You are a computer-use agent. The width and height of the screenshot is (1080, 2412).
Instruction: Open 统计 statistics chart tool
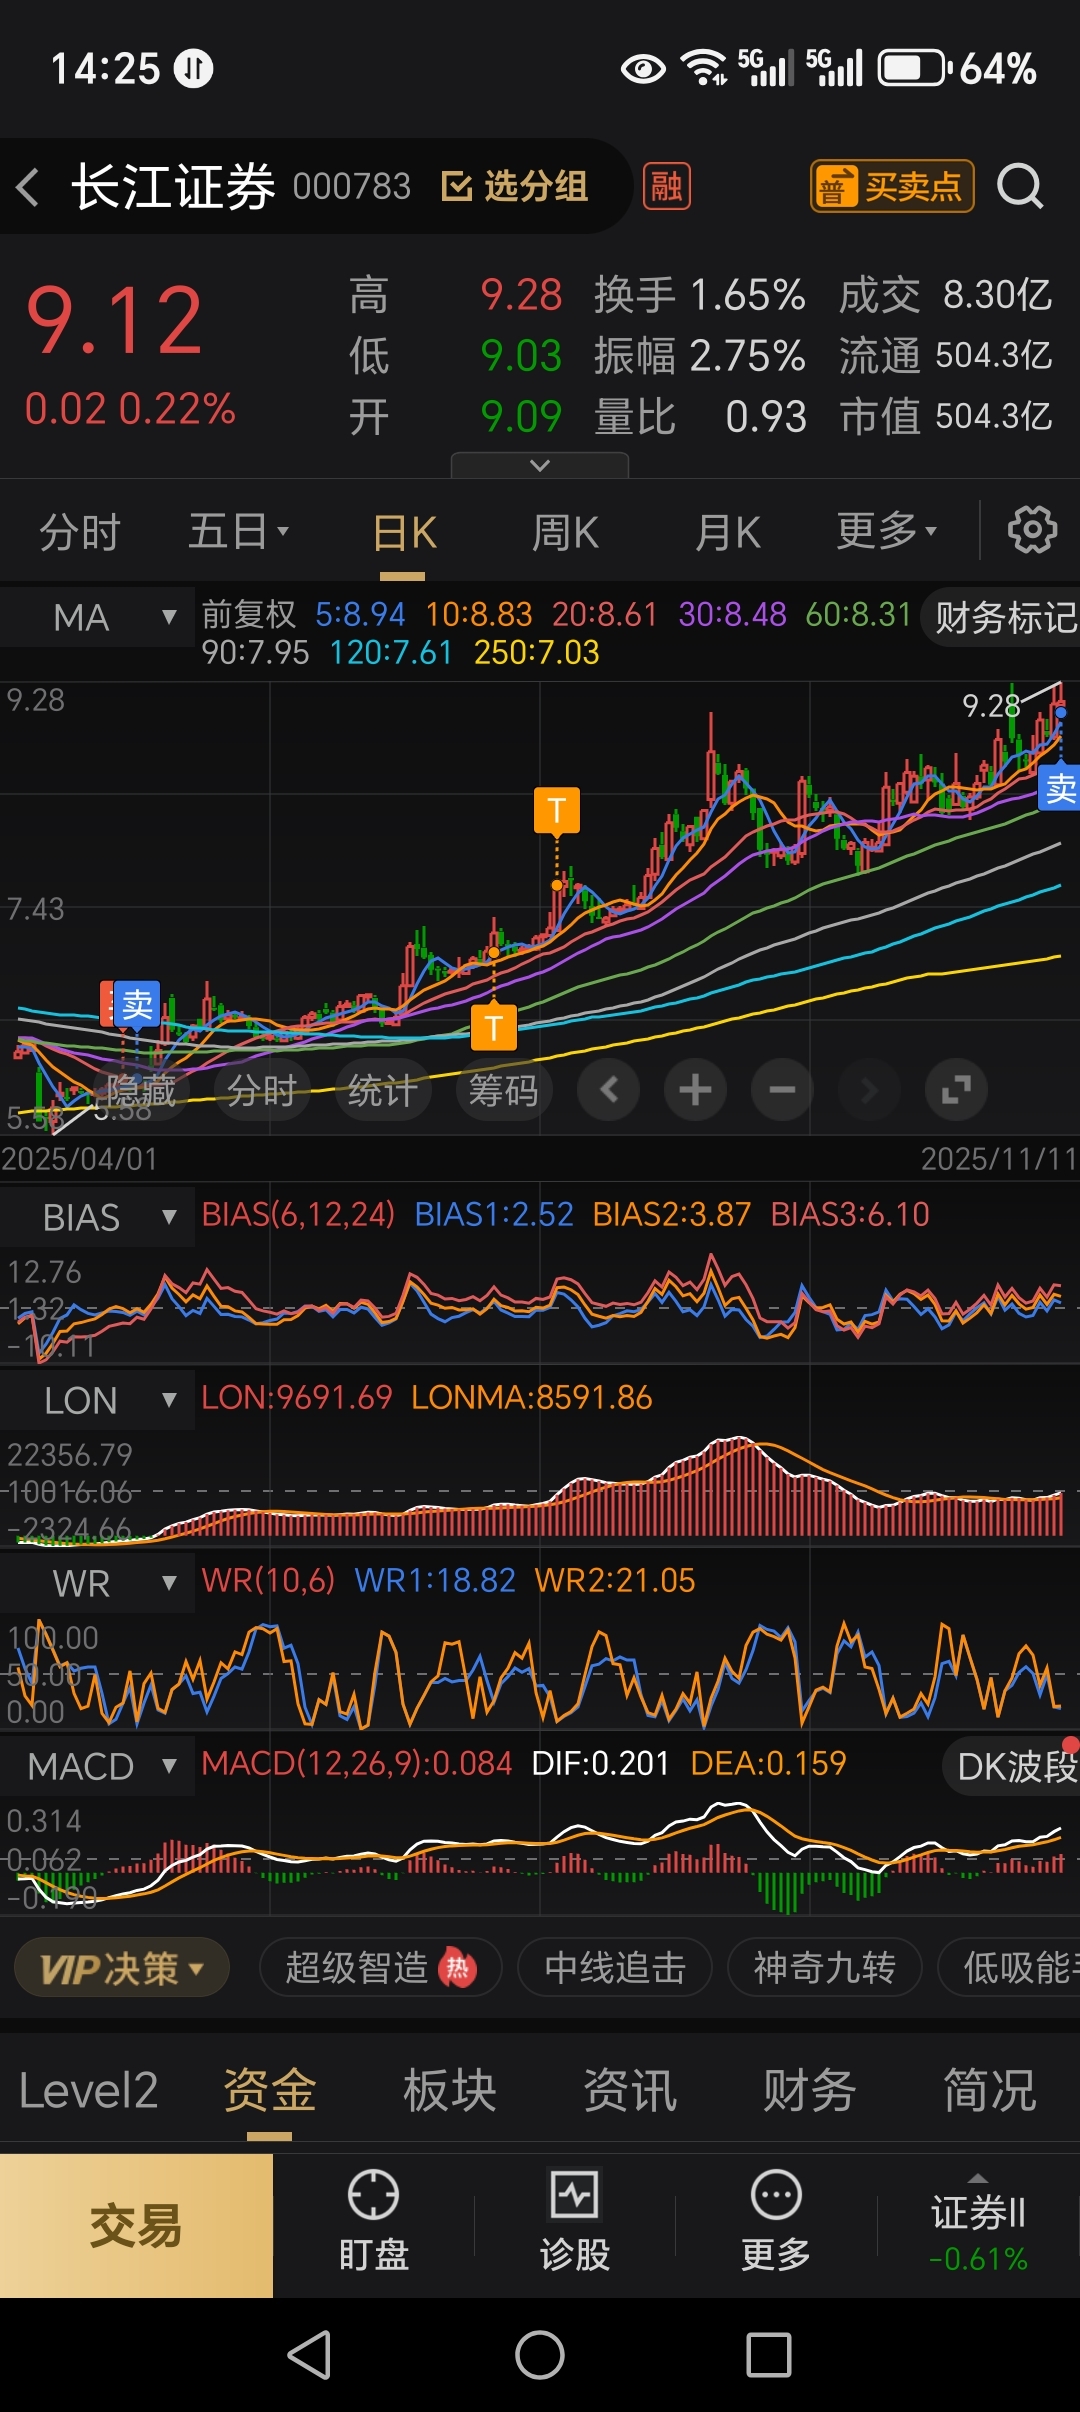[x=383, y=1090]
